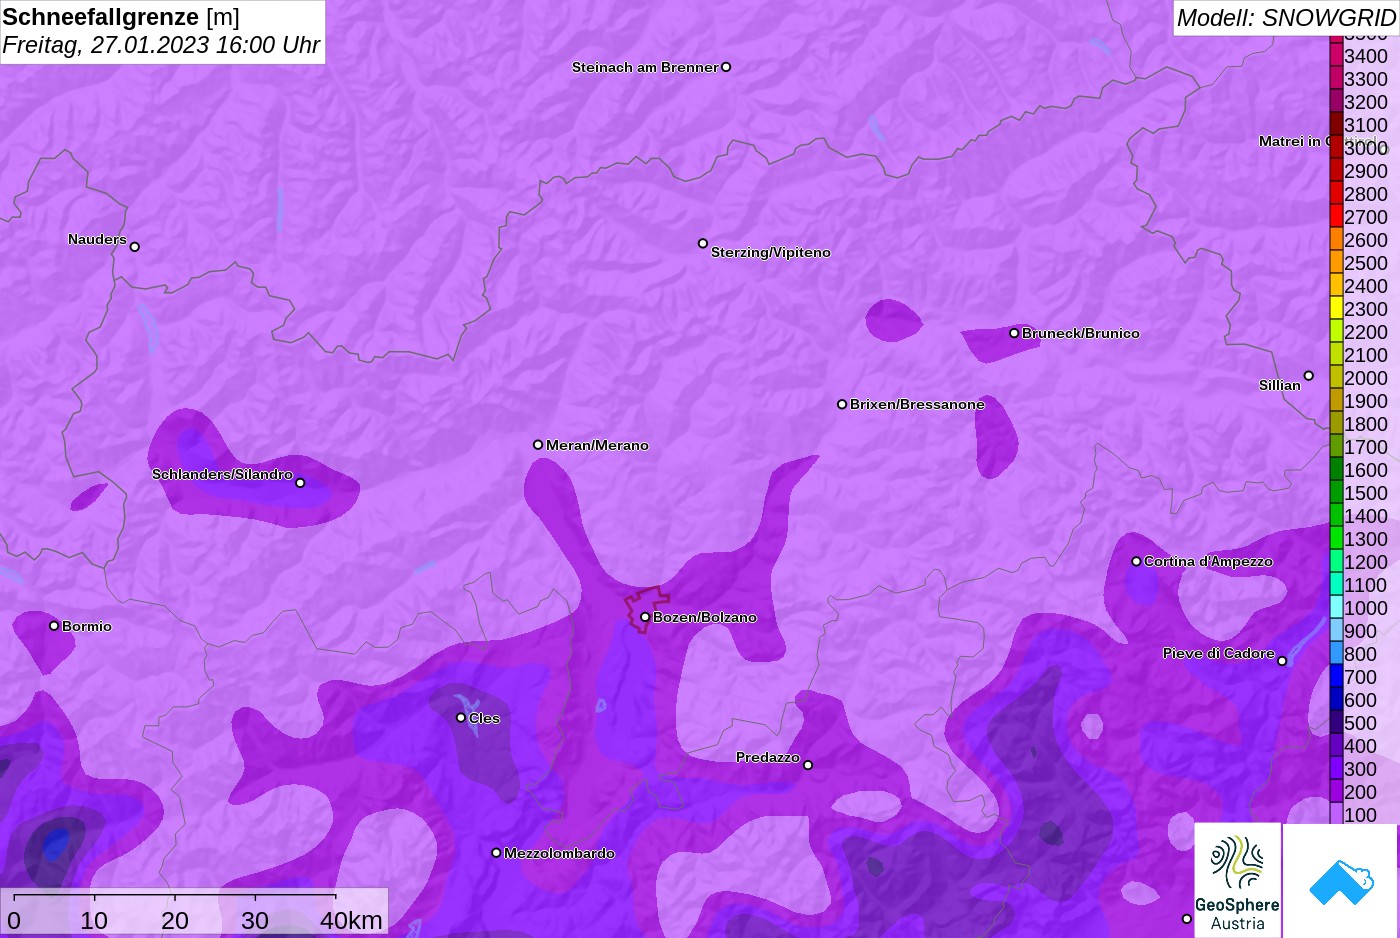Click the Modell: SNOWGRID label
This screenshot has height=938, width=1400.
(x=1286, y=18)
